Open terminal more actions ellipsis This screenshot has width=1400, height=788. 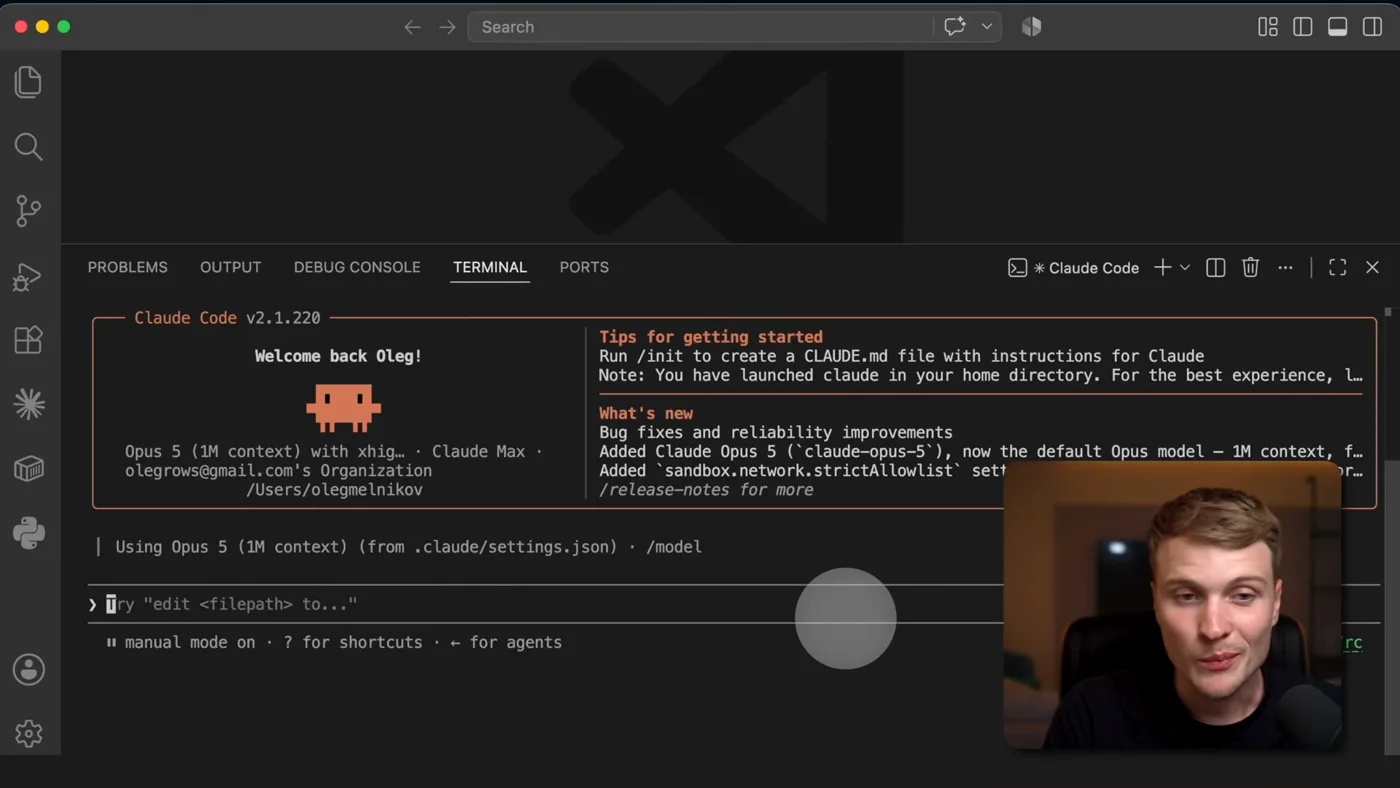coord(1285,267)
